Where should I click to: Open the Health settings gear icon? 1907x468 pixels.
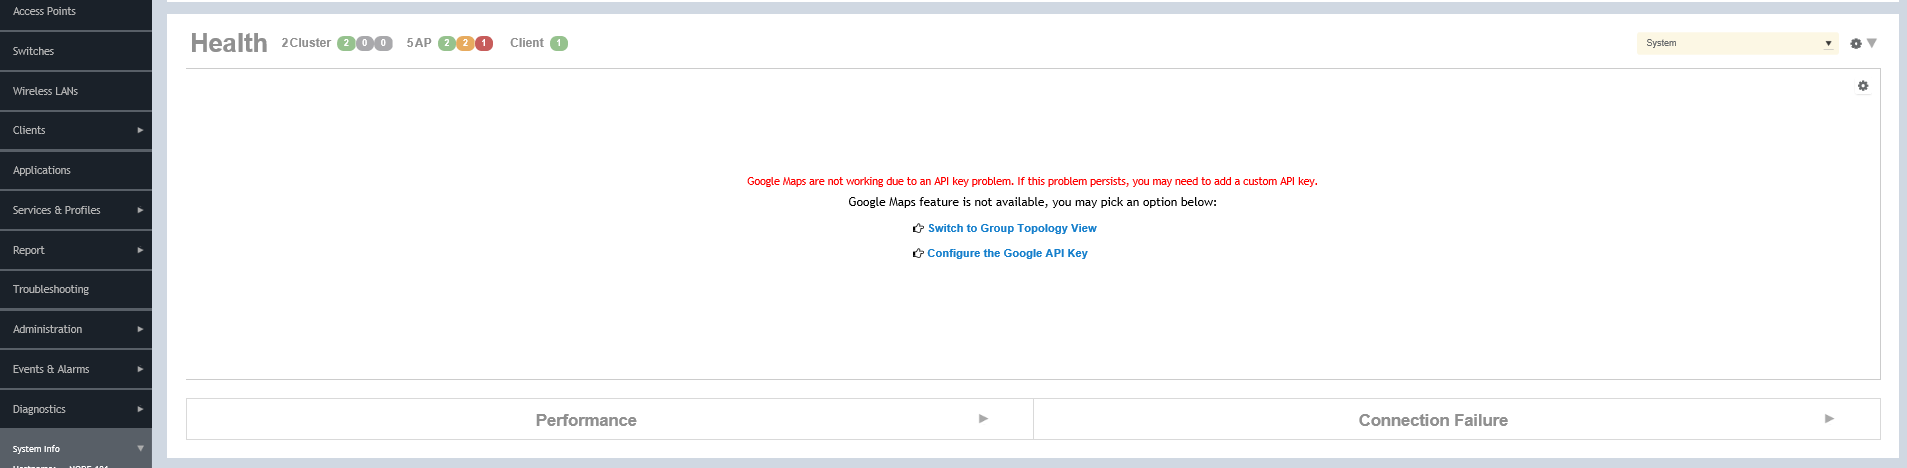(x=1856, y=44)
